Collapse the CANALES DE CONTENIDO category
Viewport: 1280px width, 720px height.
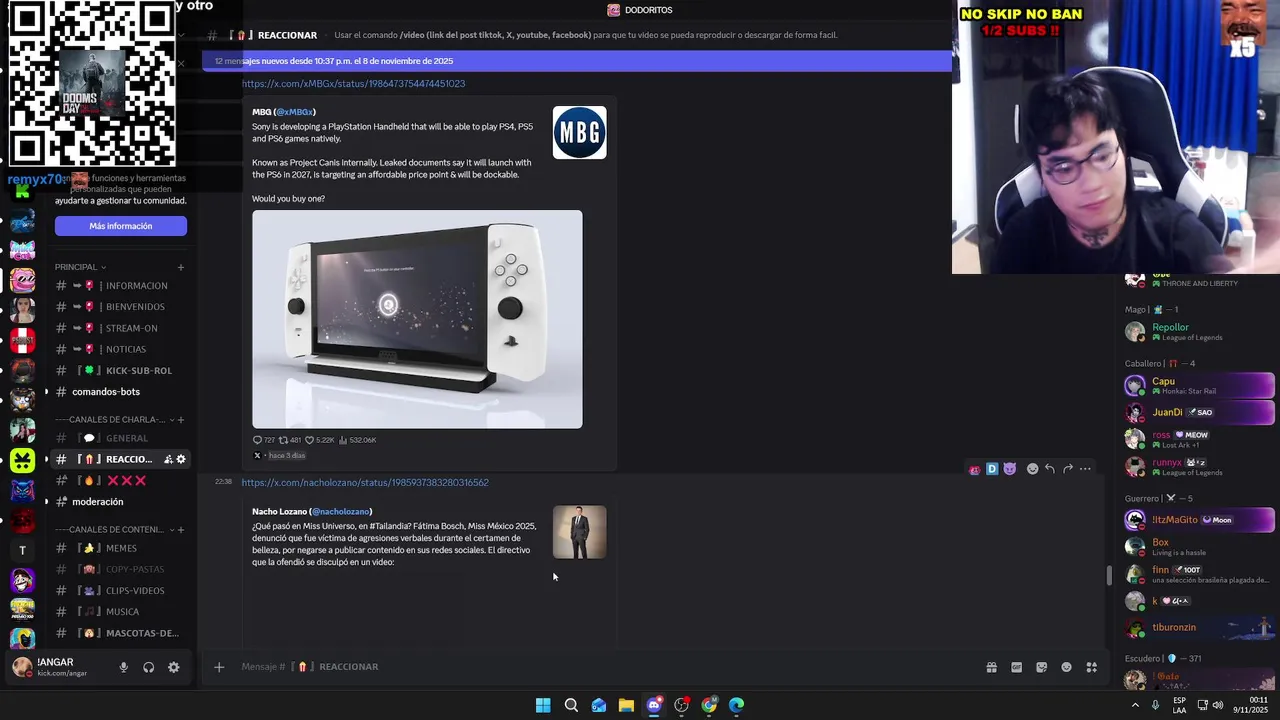115,530
